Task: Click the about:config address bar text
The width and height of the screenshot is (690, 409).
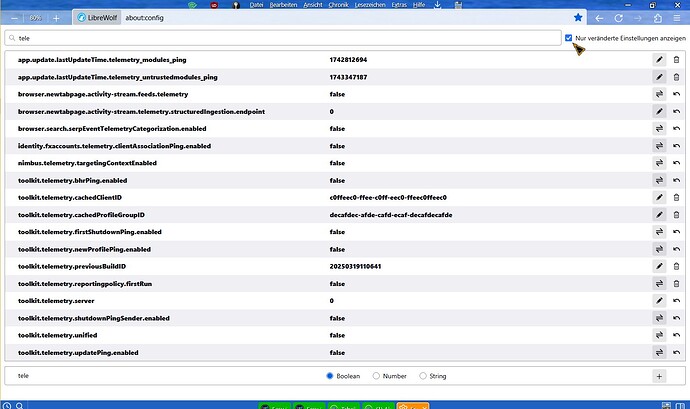Action: pyautogui.click(x=144, y=18)
